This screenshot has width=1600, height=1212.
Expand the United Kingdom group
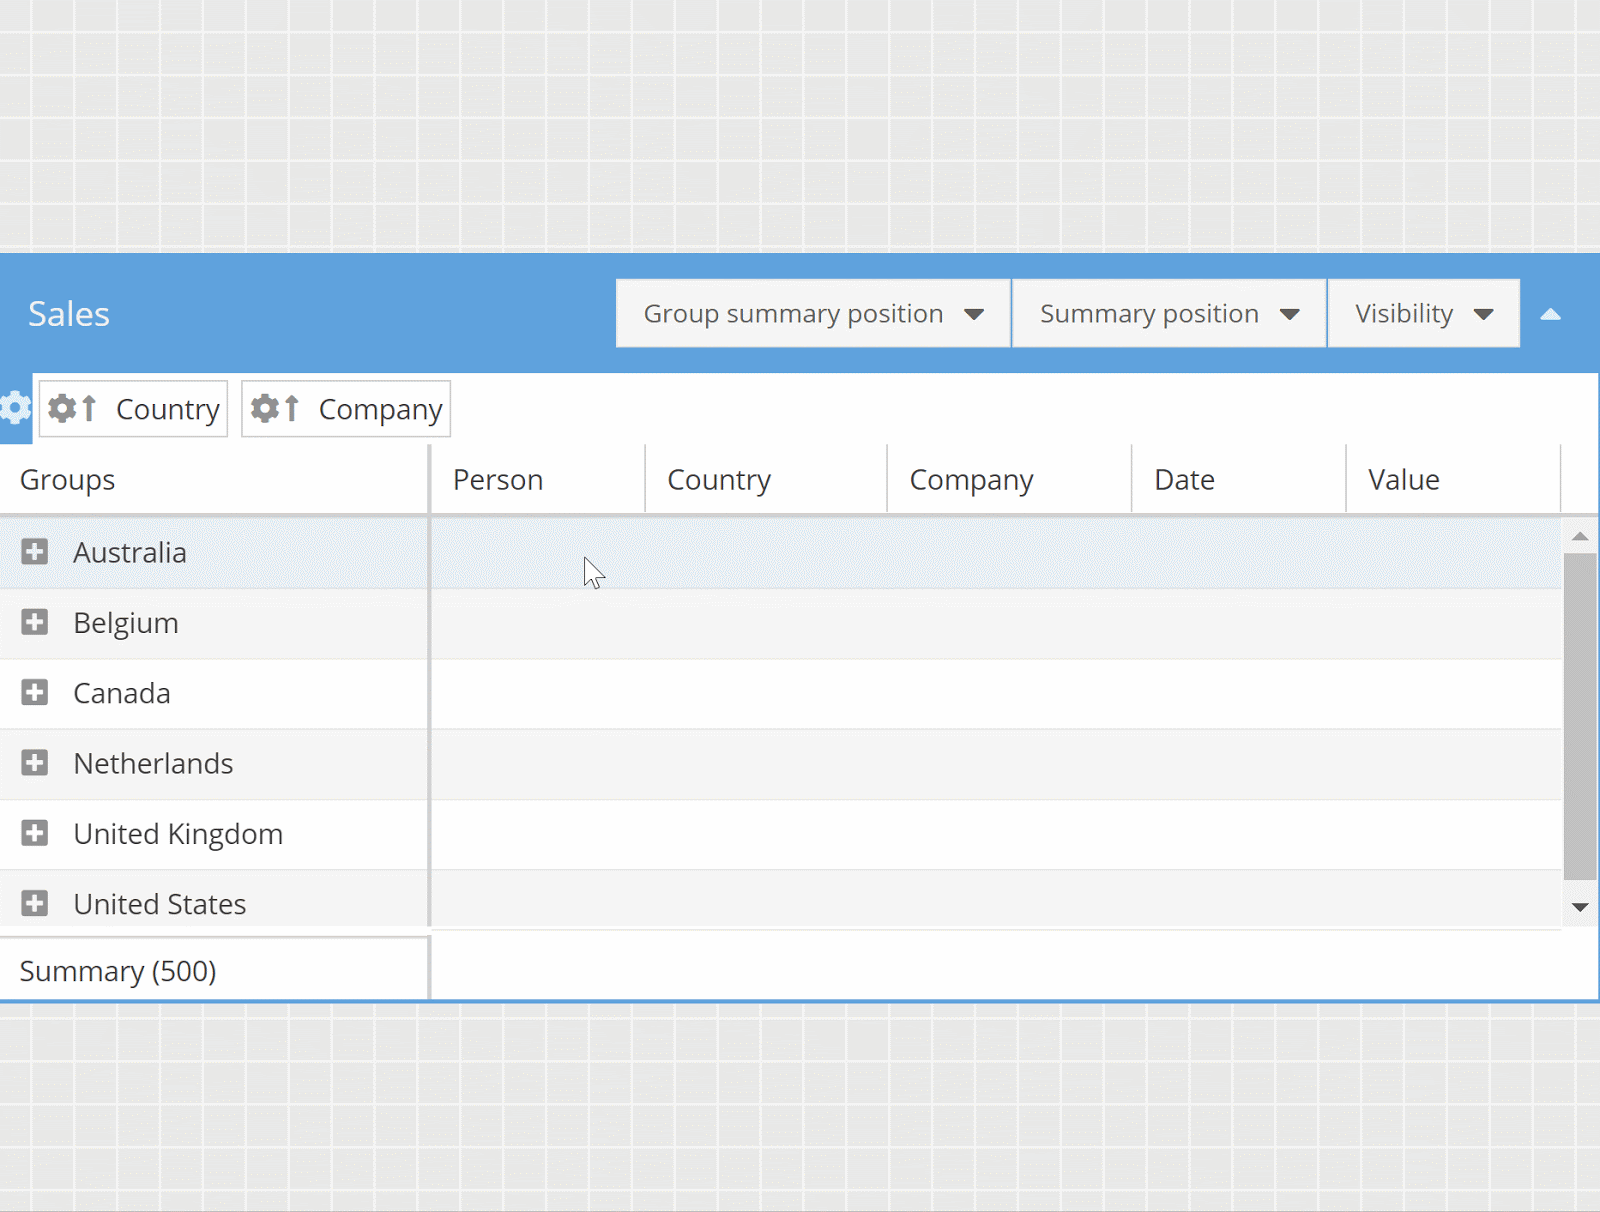[35, 833]
